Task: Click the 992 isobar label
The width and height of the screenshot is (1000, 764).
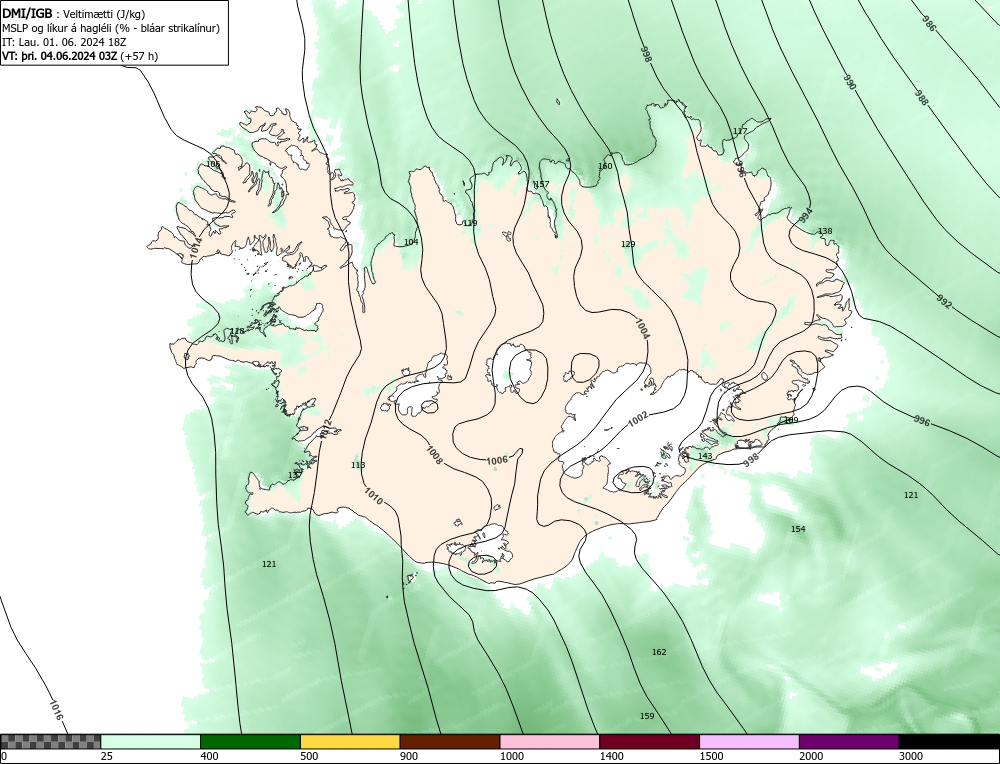Action: pos(945,301)
